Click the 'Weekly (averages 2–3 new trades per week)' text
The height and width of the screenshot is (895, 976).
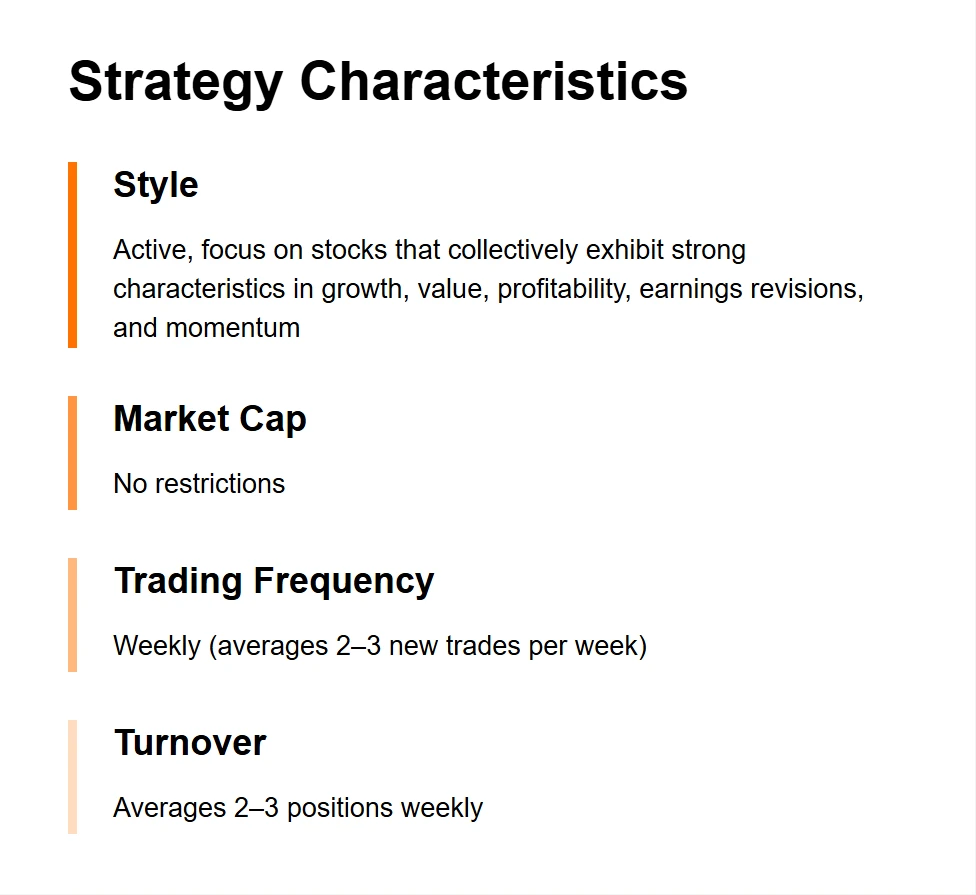[380, 645]
